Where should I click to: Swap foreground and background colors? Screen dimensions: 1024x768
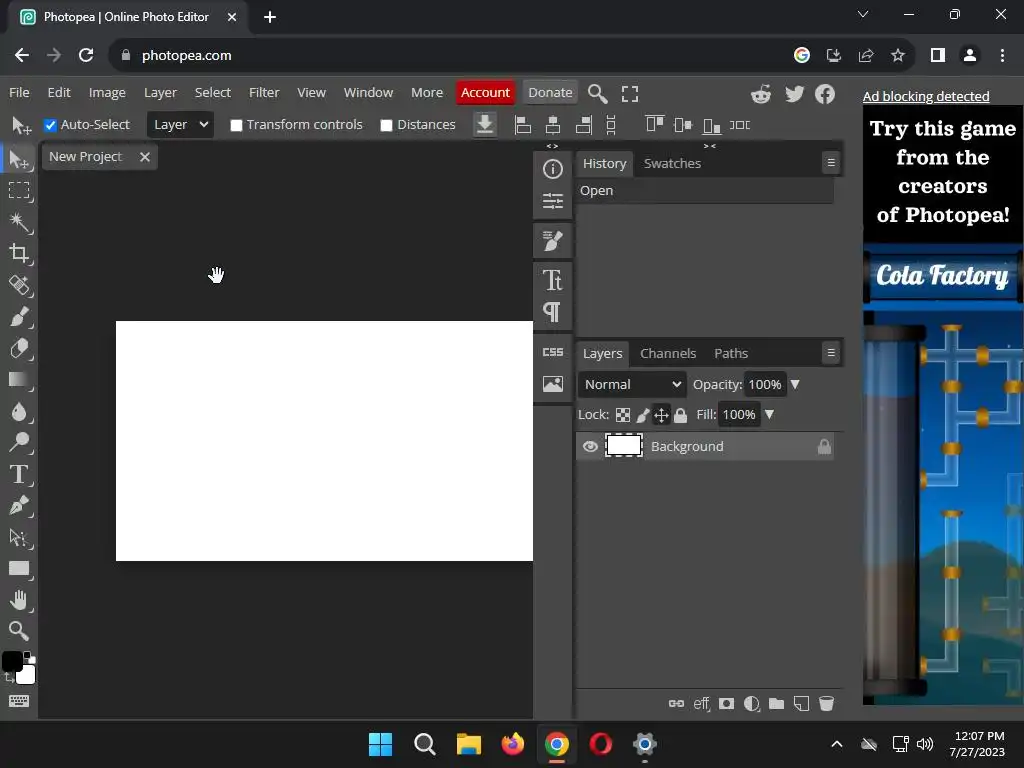(x=9, y=679)
